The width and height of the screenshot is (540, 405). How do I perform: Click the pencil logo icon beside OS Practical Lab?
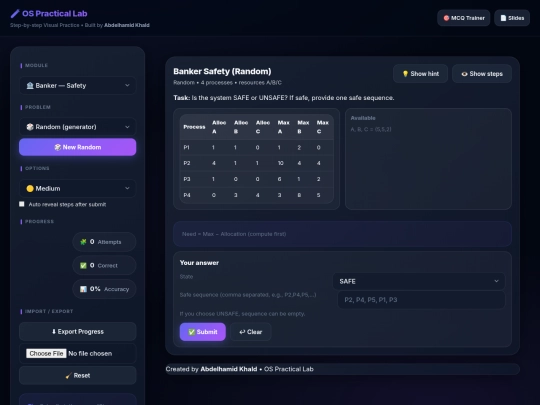pyautogui.click(x=15, y=14)
